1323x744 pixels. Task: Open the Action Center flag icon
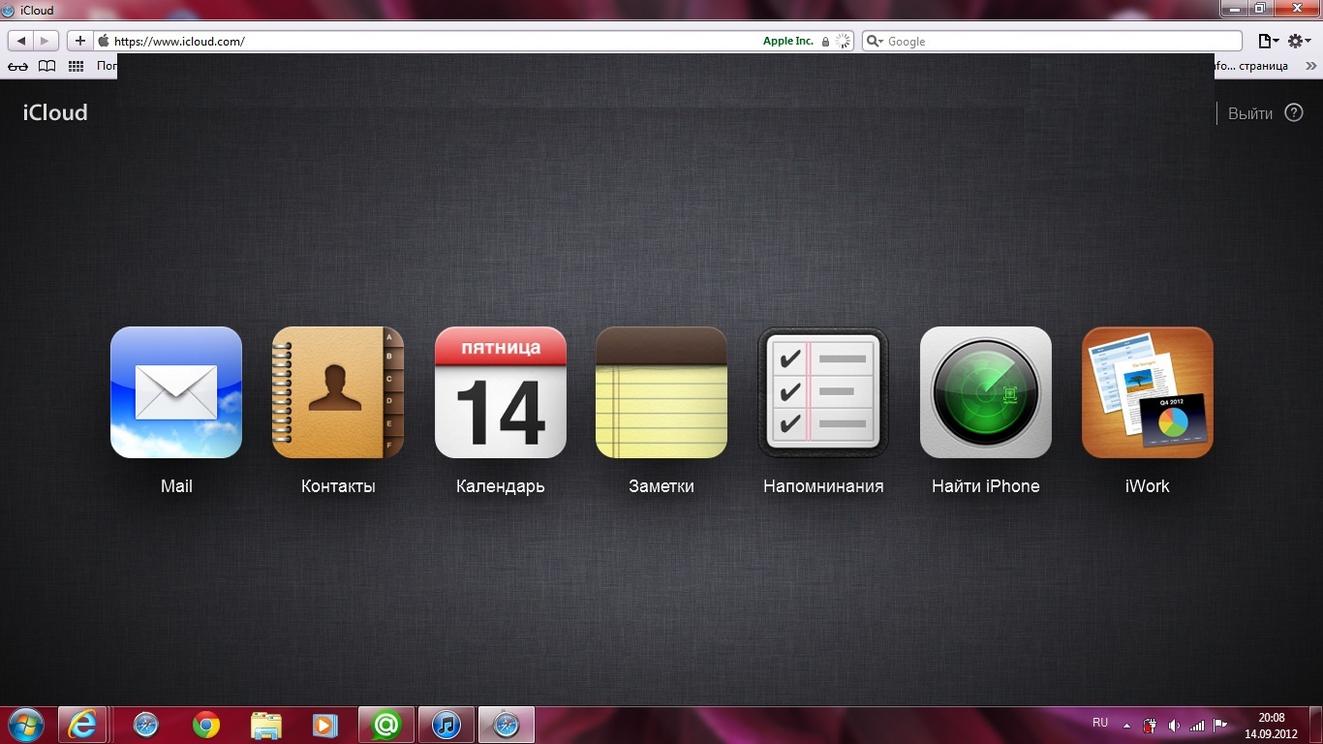pyautogui.click(x=1220, y=725)
